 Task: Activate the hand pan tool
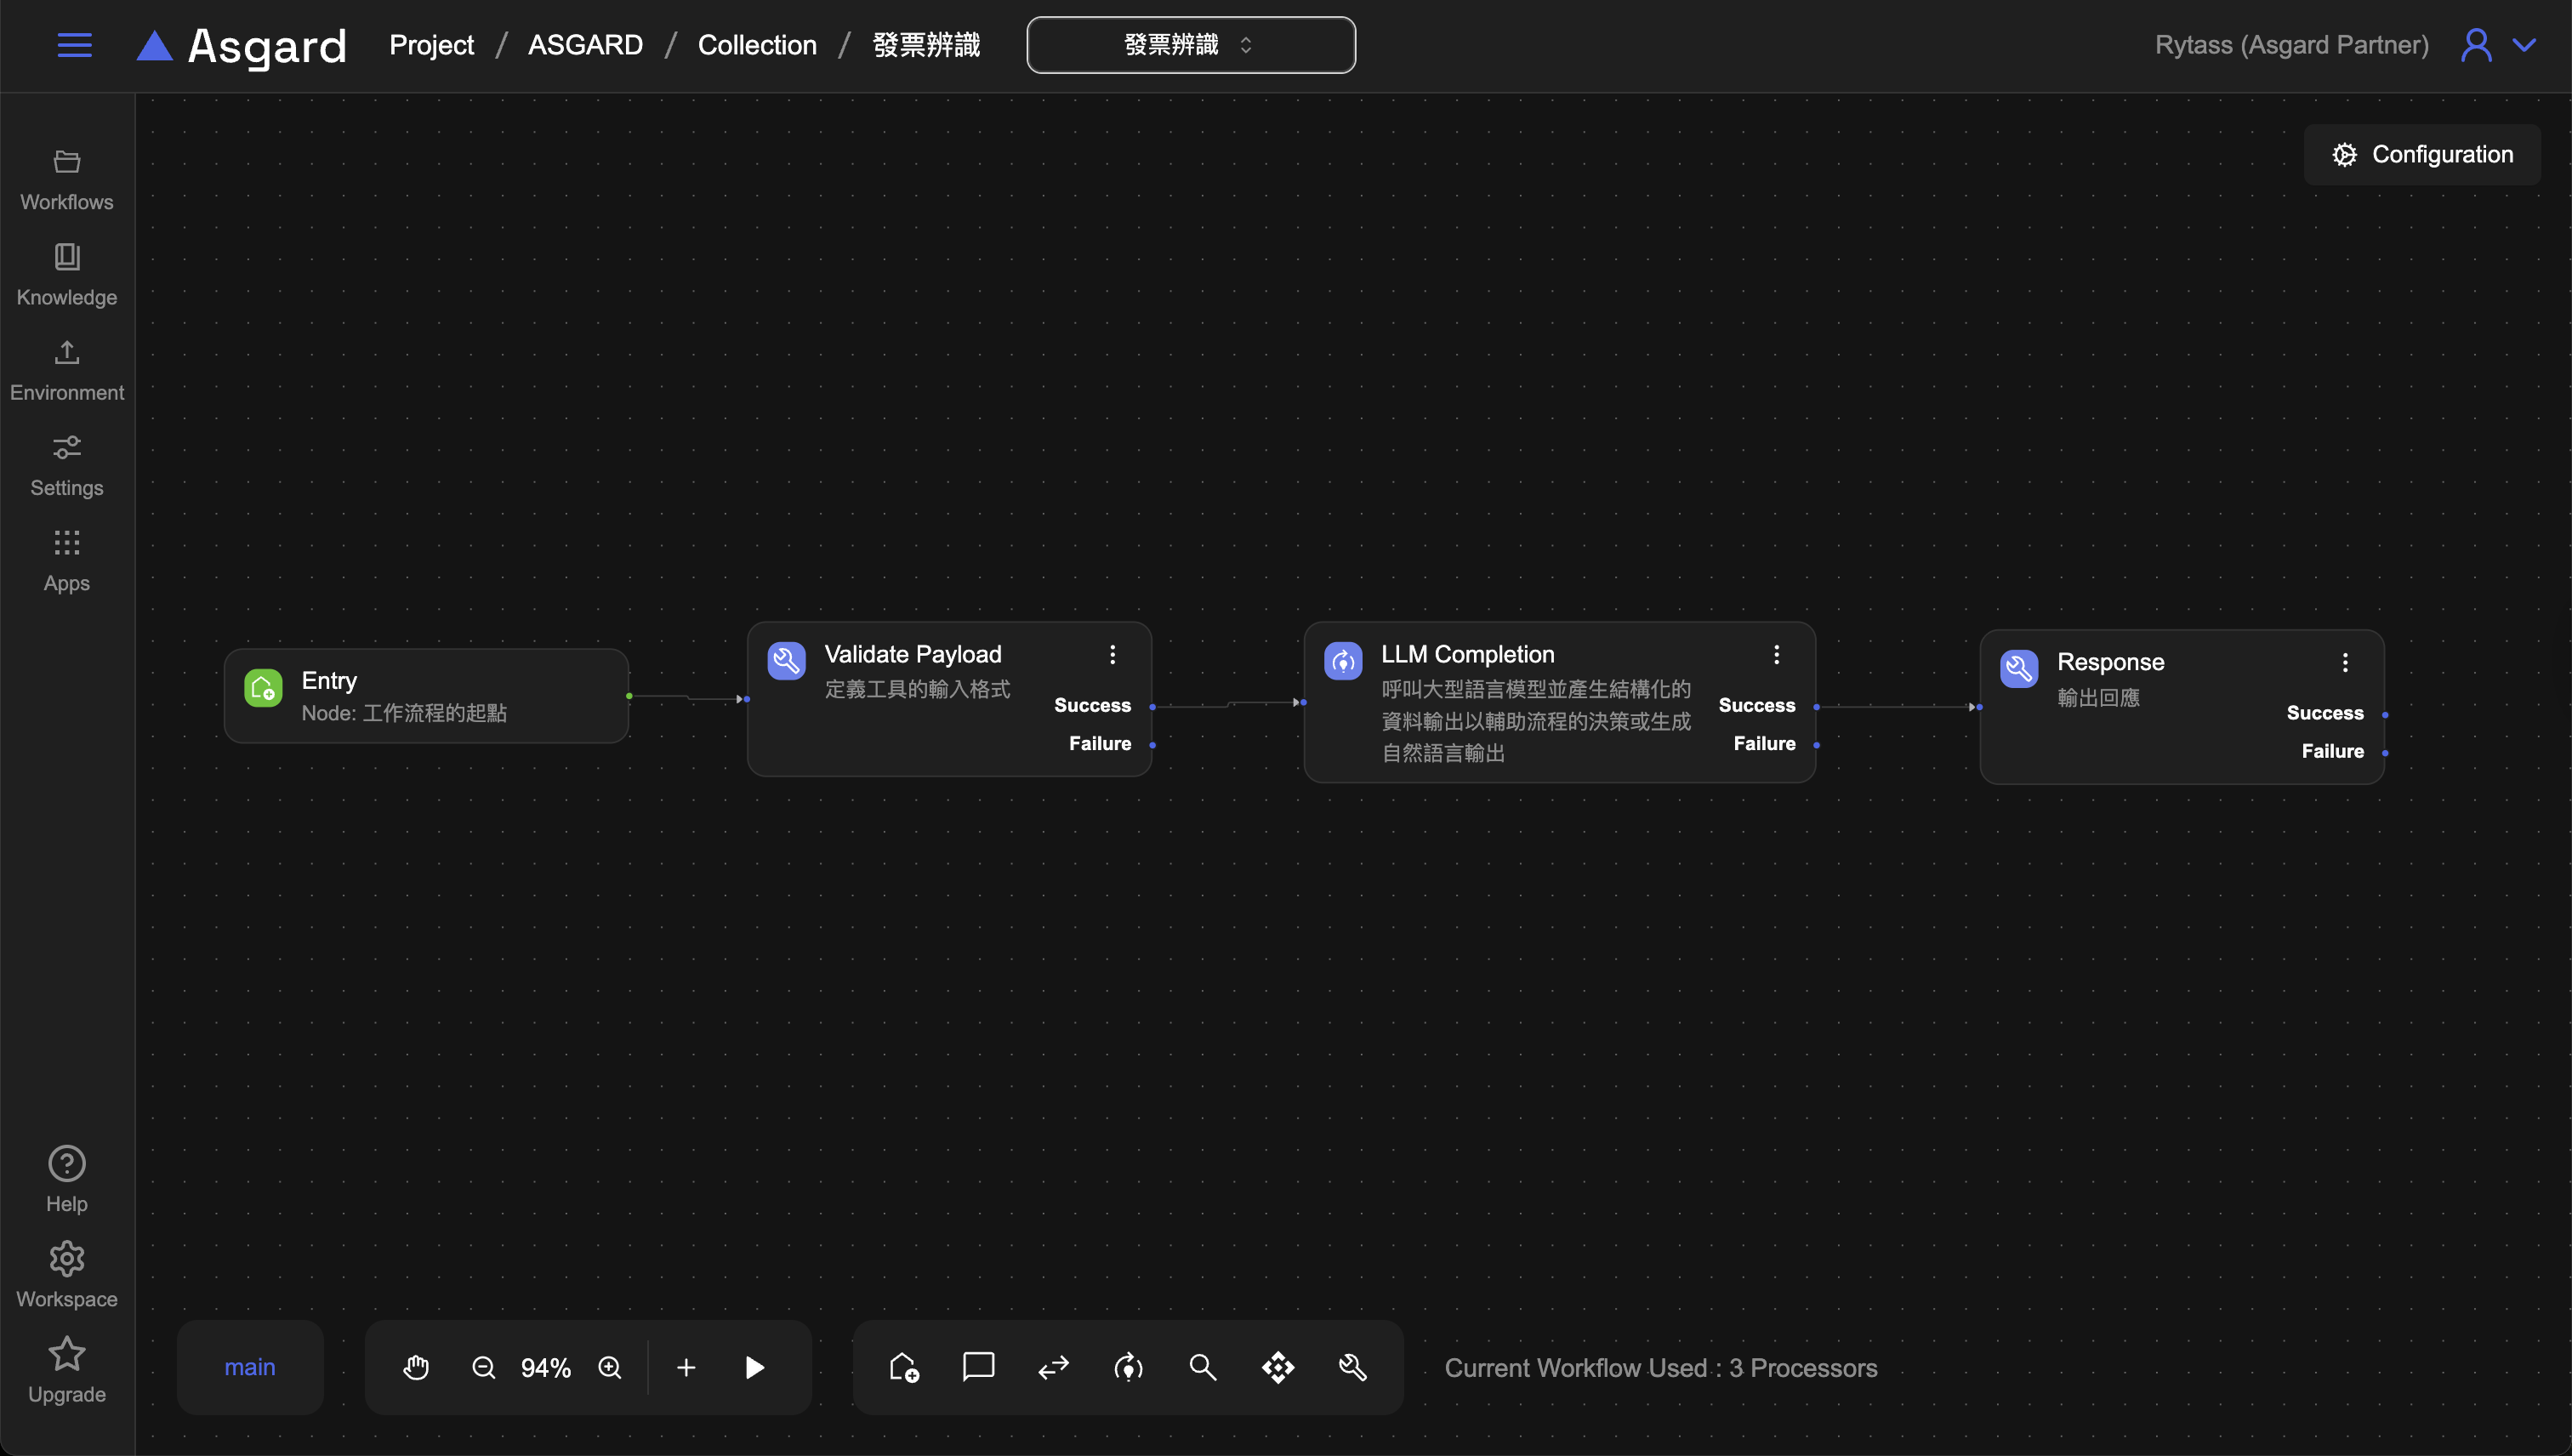[416, 1367]
